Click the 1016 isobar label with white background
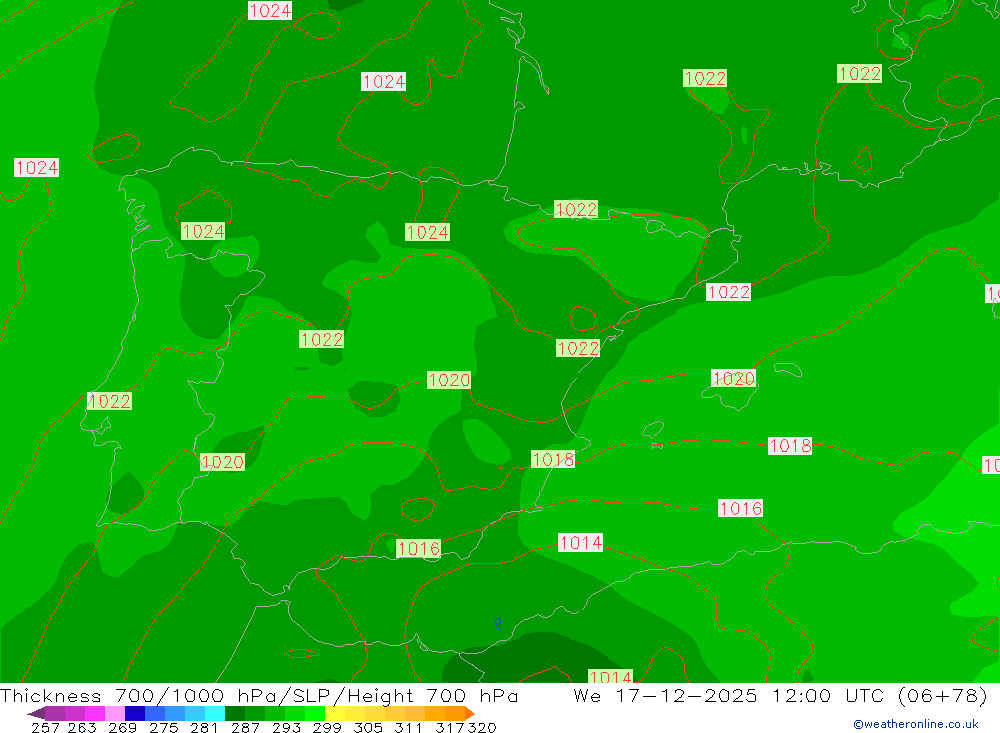This screenshot has height=733, width=1000. [740, 508]
